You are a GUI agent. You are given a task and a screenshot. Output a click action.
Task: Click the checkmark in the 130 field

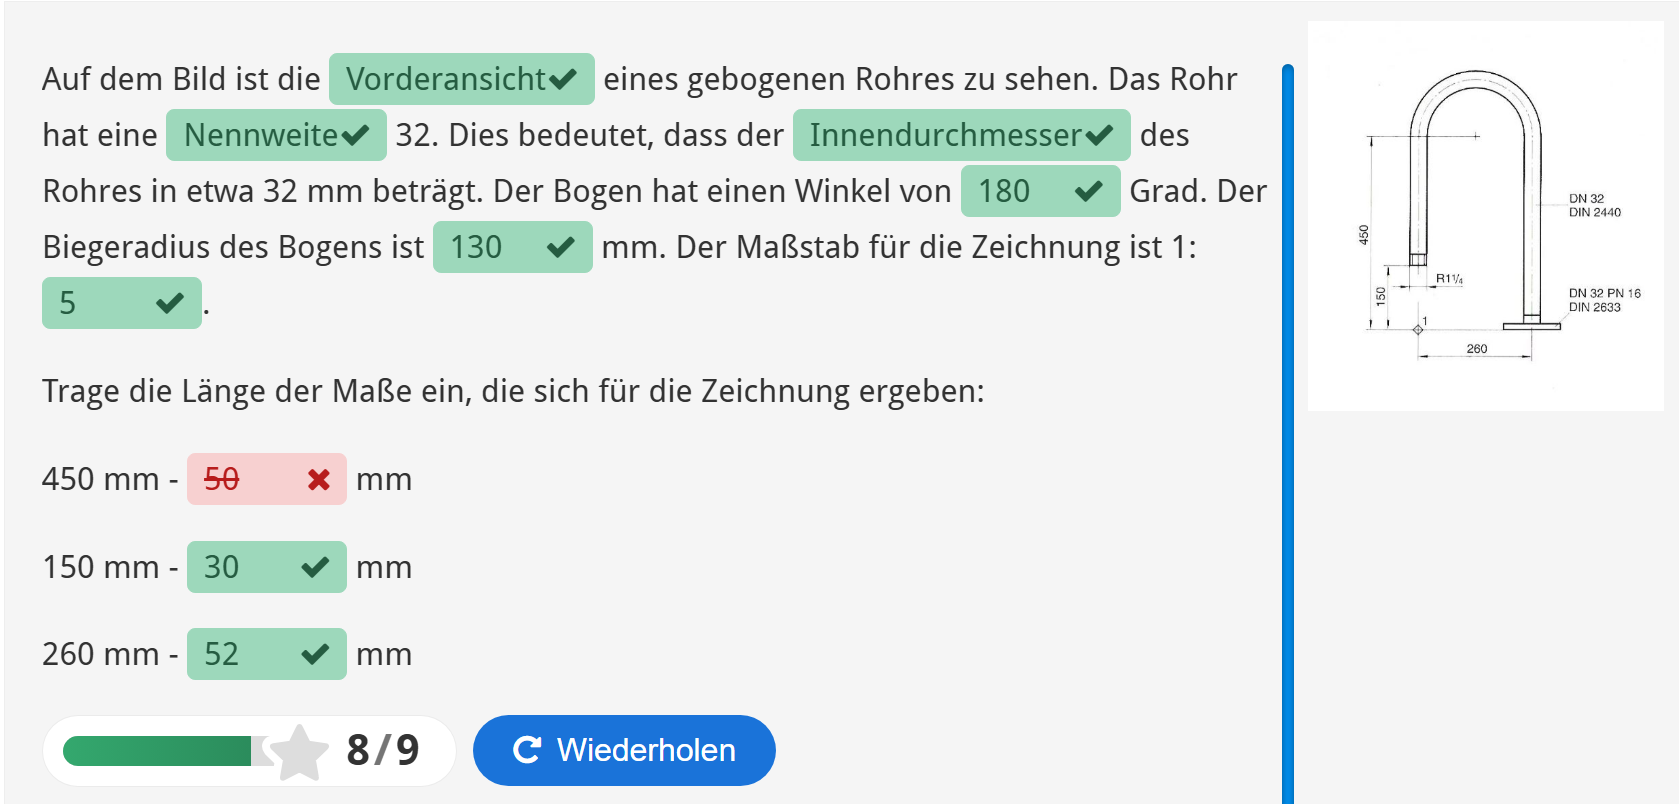point(561,247)
